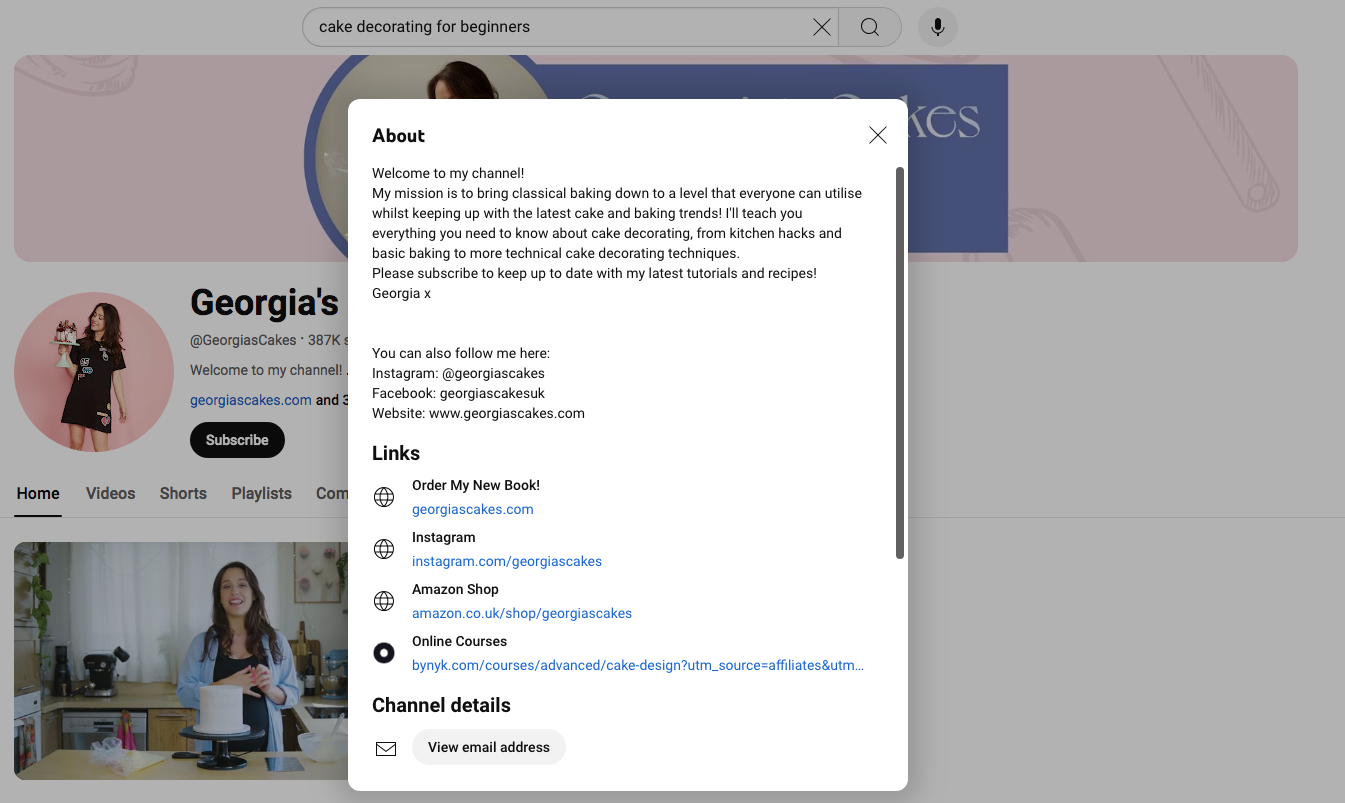Viewport: 1345px width, 803px height.
Task: Close the About dialog
Action: click(878, 135)
